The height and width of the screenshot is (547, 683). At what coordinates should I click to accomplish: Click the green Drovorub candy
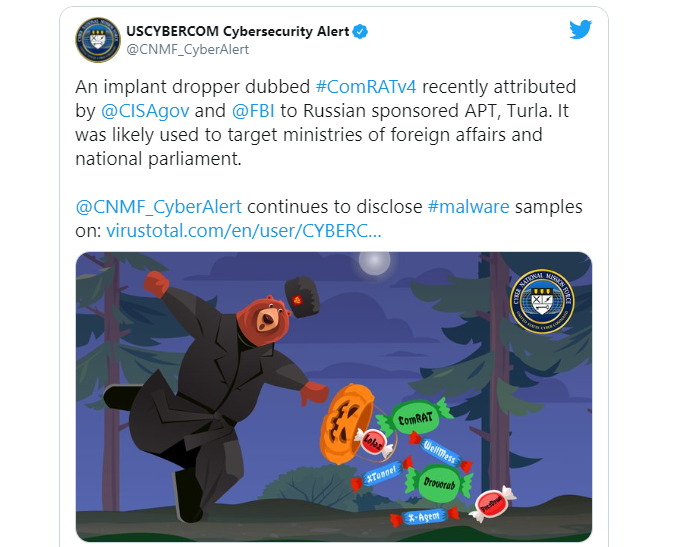(x=439, y=483)
